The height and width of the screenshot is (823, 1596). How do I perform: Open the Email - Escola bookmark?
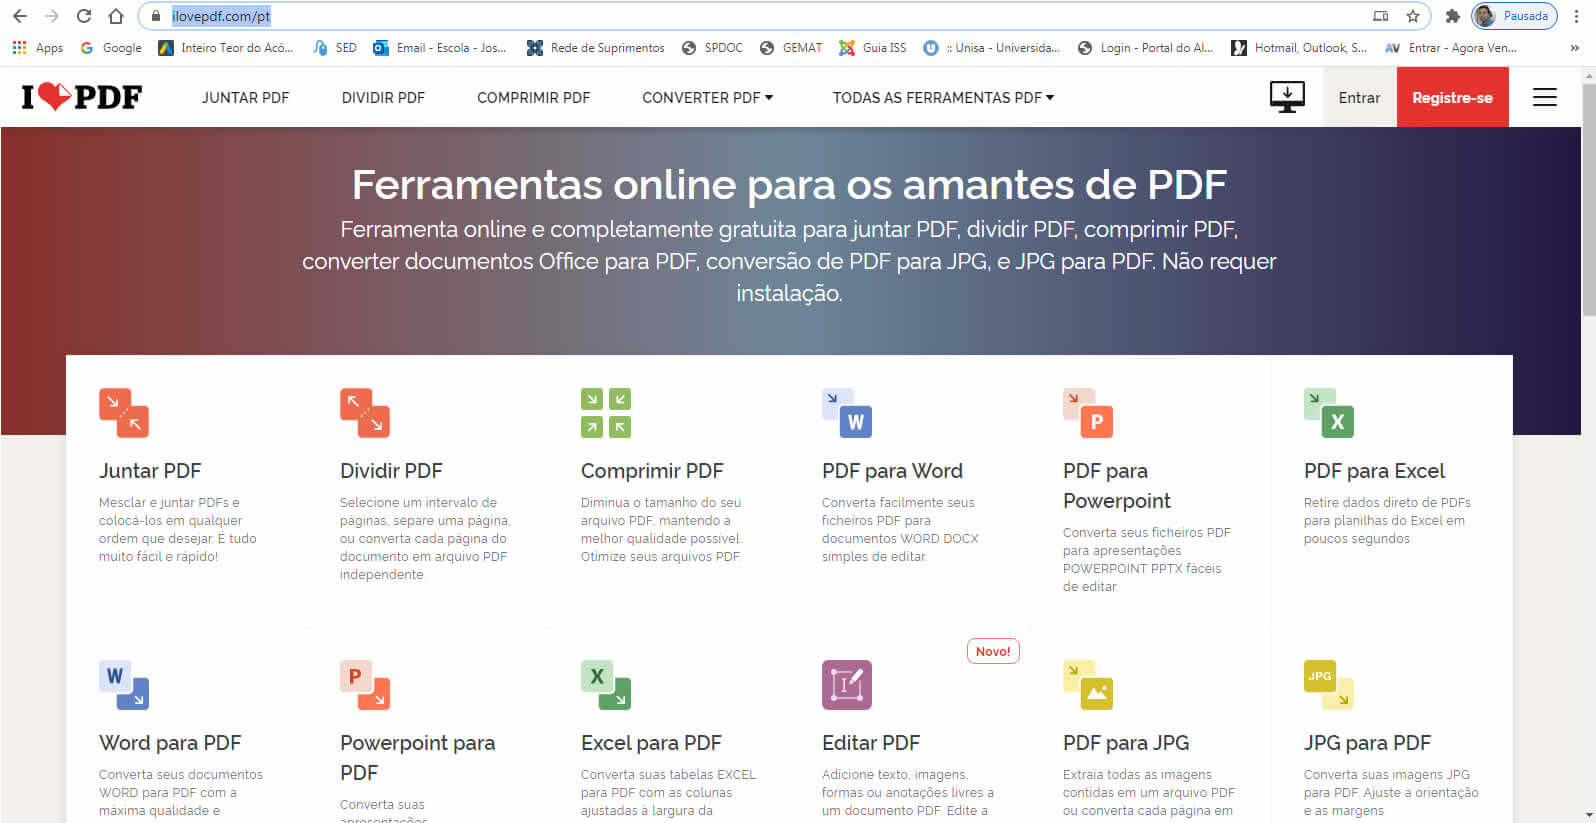[440, 48]
